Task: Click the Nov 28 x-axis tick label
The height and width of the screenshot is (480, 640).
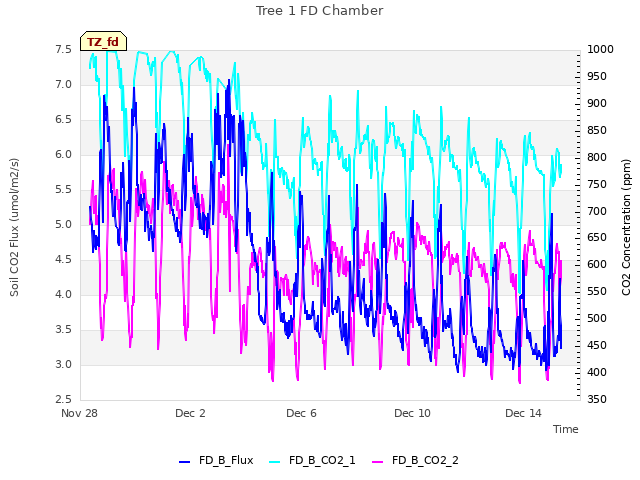Action: (x=79, y=413)
